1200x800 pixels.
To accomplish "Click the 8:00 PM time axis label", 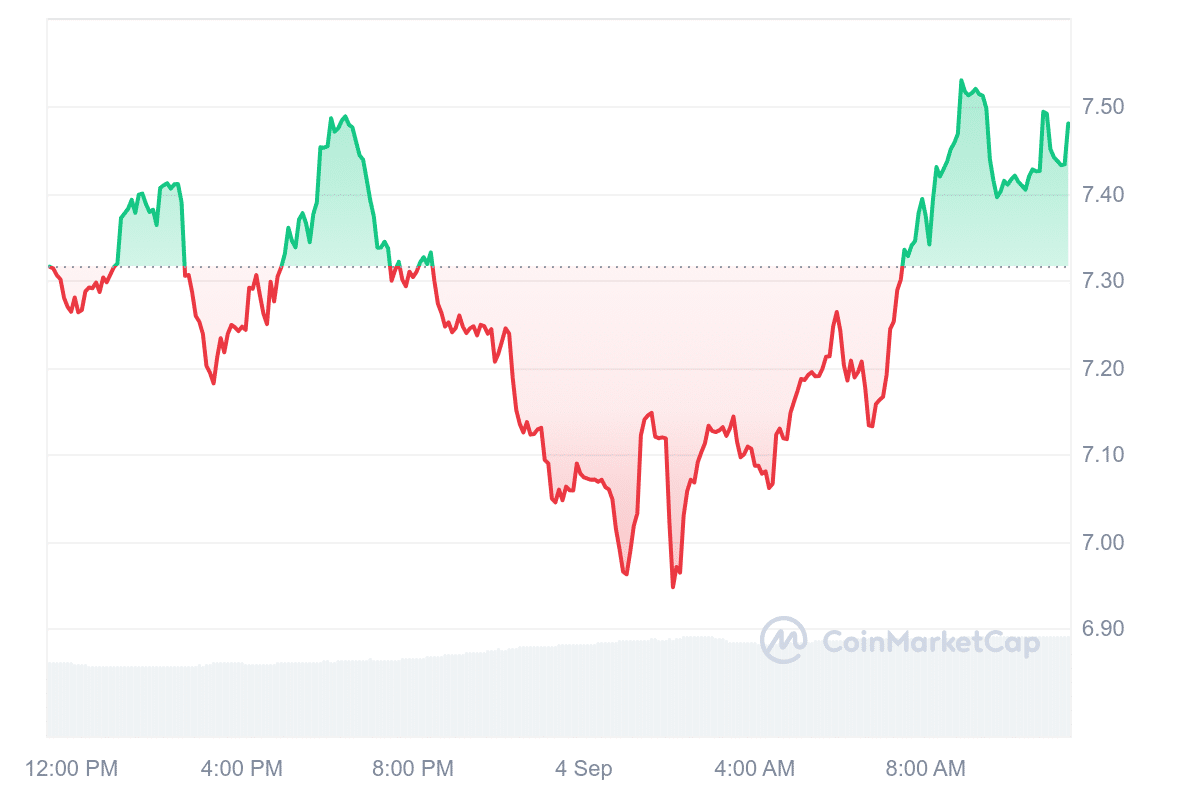I will point(412,768).
